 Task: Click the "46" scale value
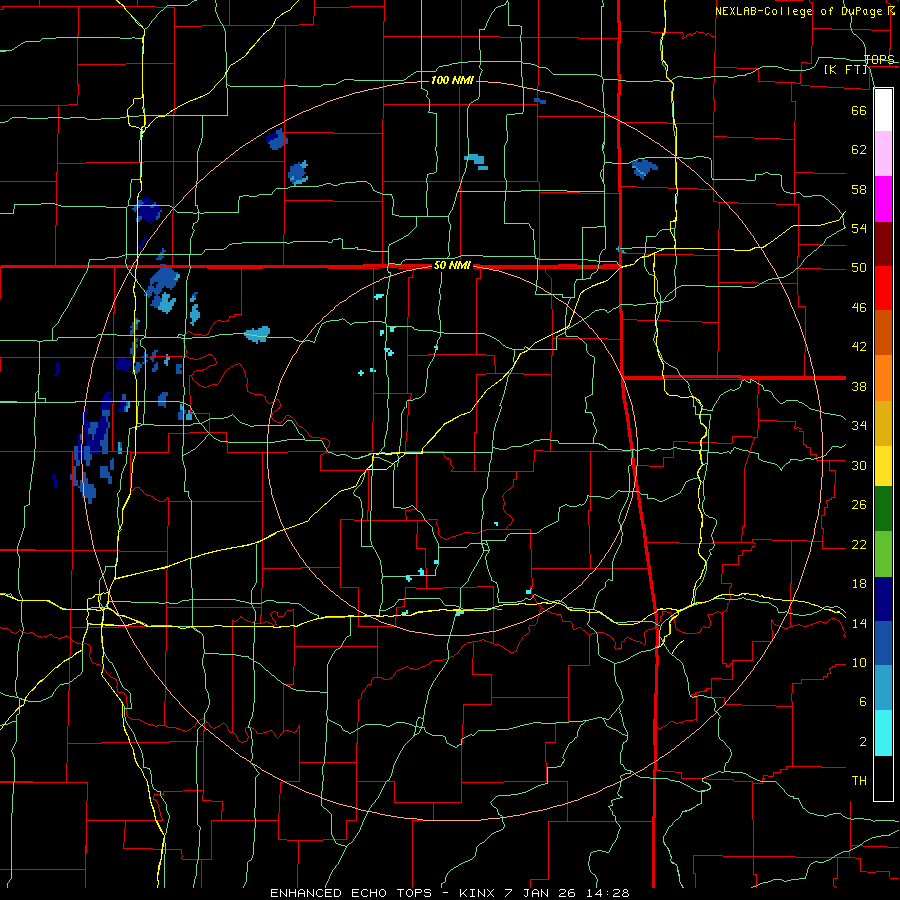pos(859,308)
